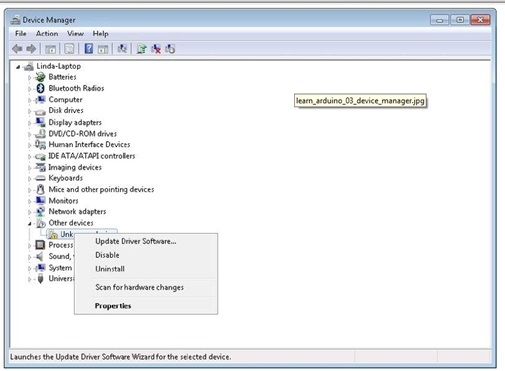Choose Properties from the context menu
This screenshot has height=371, width=505.
tap(146, 306)
